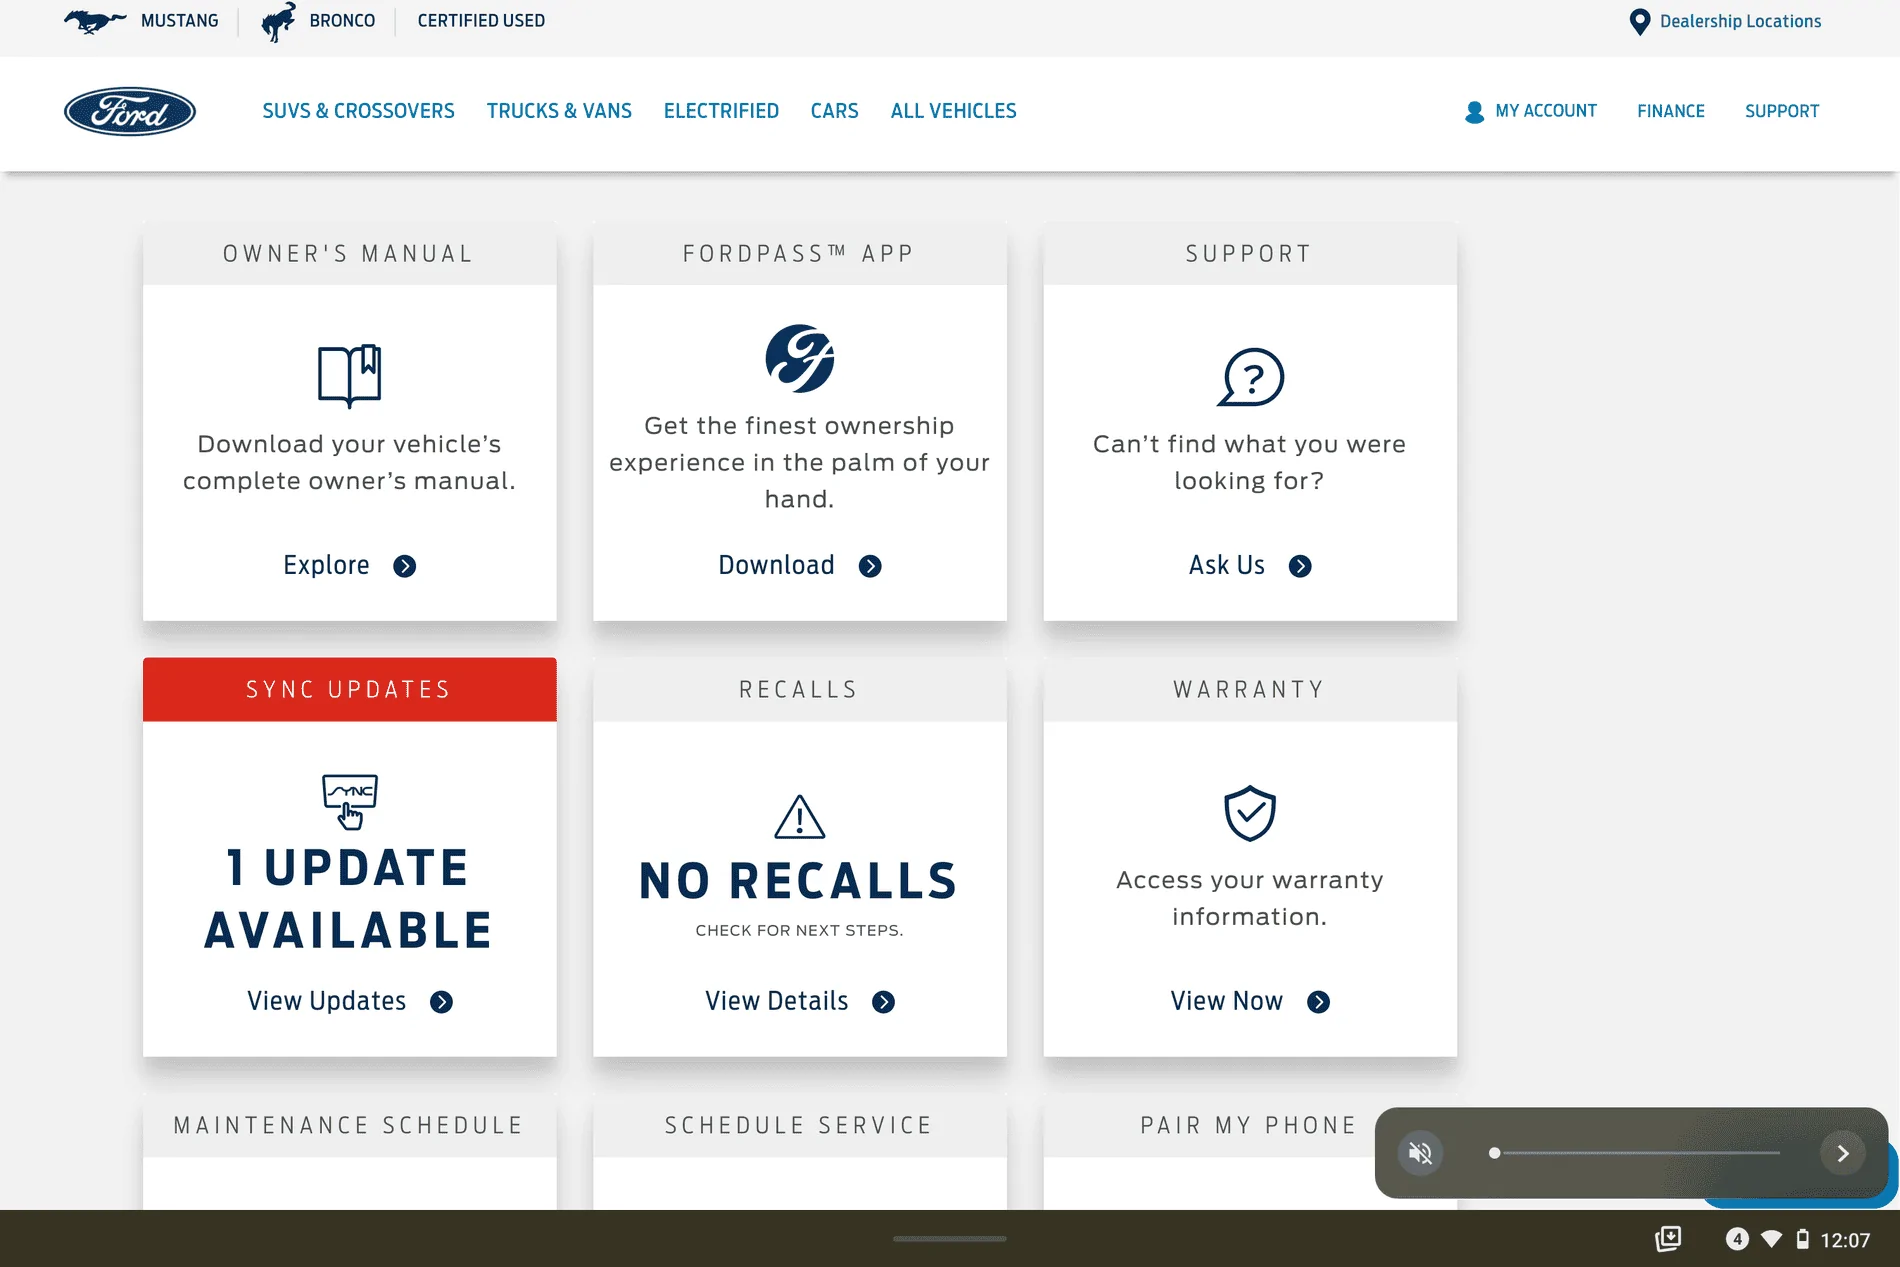
Task: Unmute using the muted speaker icon
Action: pos(1420,1153)
